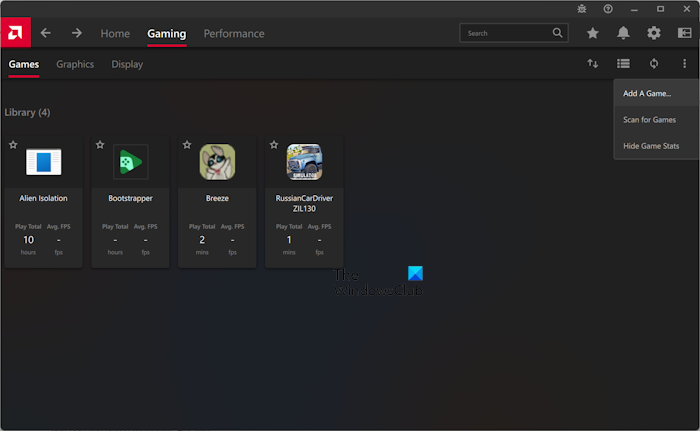Favorite Bootstrapper with its star
700x431 pixels.
tap(100, 145)
